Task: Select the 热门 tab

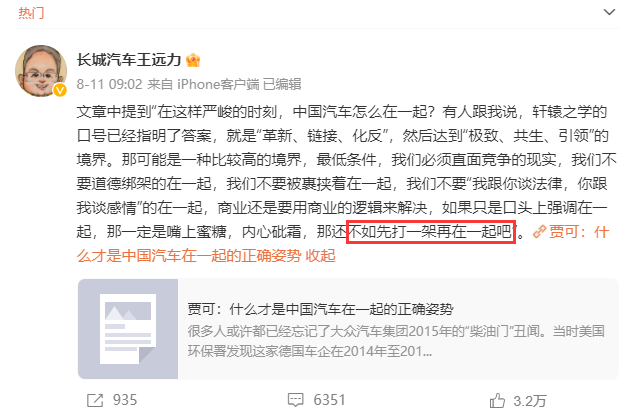Action: point(31,13)
